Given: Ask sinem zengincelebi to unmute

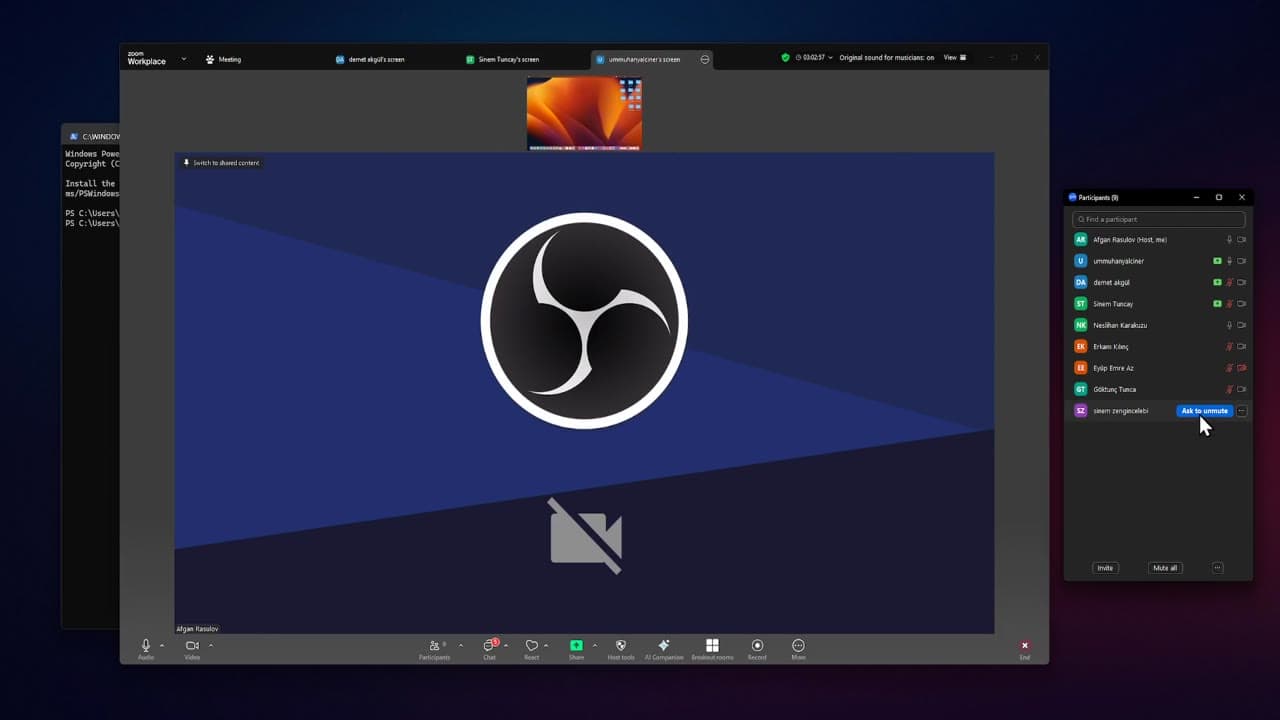Looking at the screenshot, I should pos(1204,411).
